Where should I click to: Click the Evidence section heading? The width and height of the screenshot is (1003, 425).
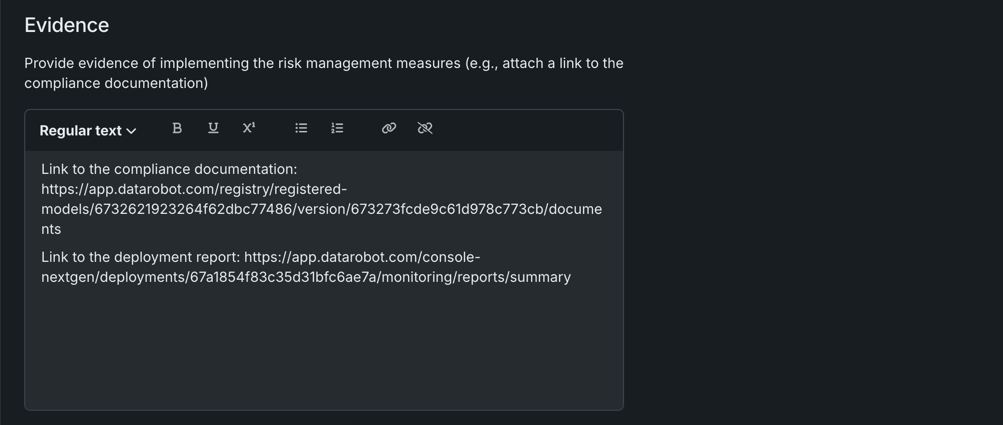coord(67,25)
